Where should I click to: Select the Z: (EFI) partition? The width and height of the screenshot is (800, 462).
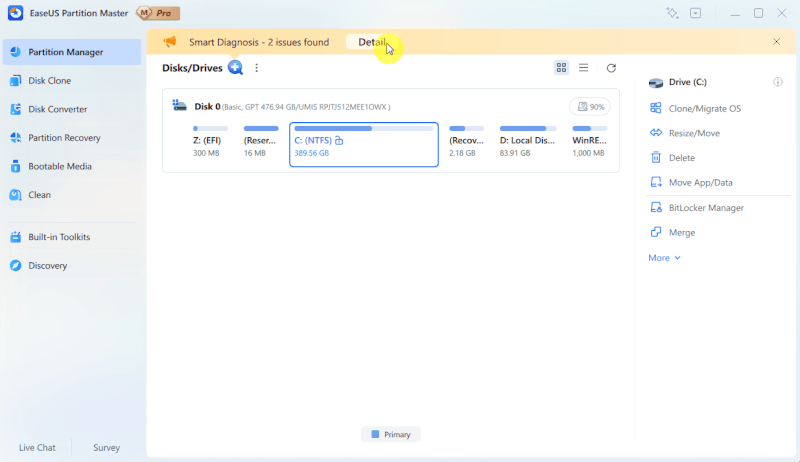[210, 142]
